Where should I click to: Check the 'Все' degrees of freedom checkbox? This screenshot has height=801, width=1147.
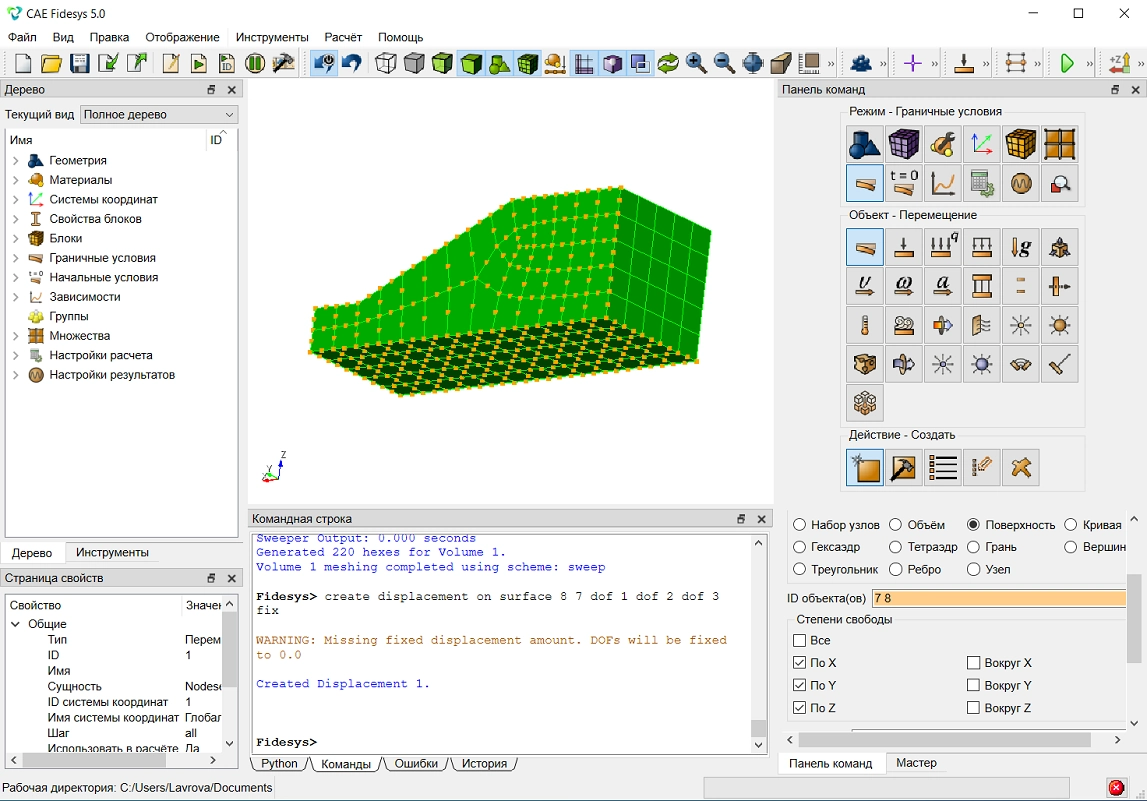(800, 640)
